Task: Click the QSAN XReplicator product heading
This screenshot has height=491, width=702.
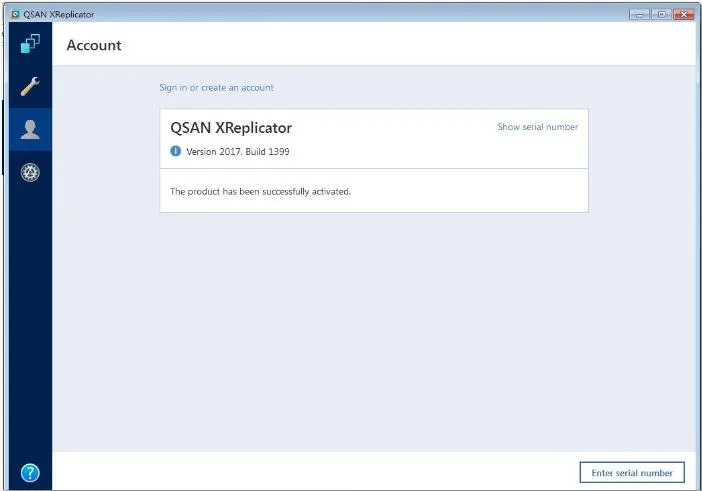Action: pos(231,128)
